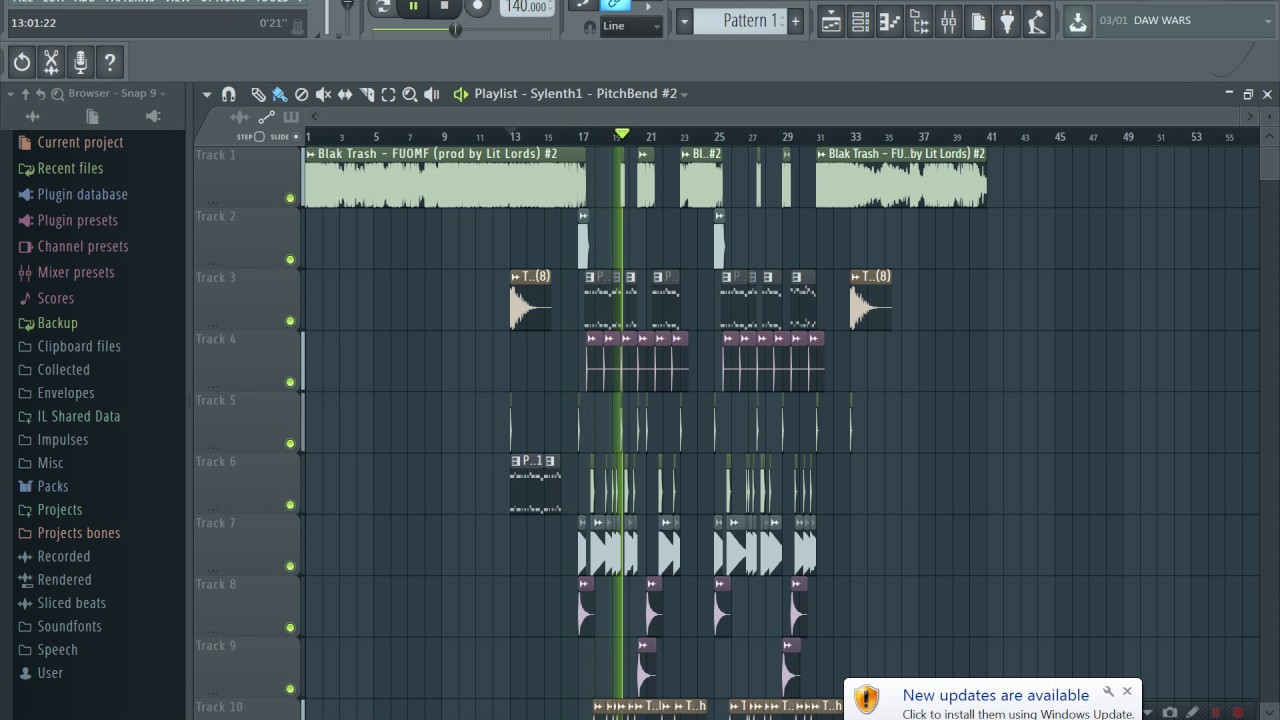This screenshot has height=720, width=1280.
Task: Click the plug icon in the top toolbar
Action: click(x=1007, y=21)
